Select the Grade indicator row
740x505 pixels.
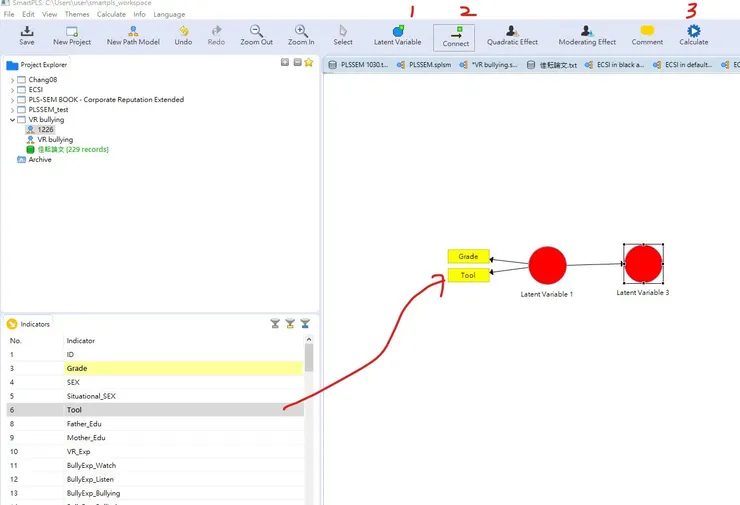coord(155,368)
